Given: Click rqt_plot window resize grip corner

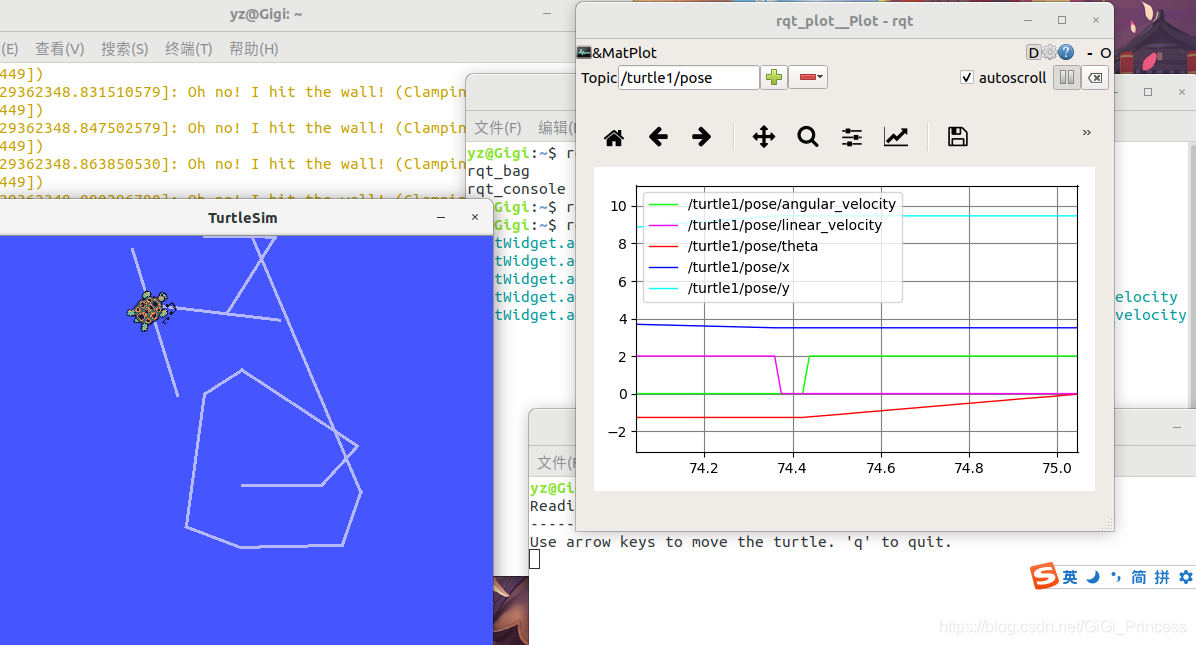Looking at the screenshot, I should coord(1108,525).
